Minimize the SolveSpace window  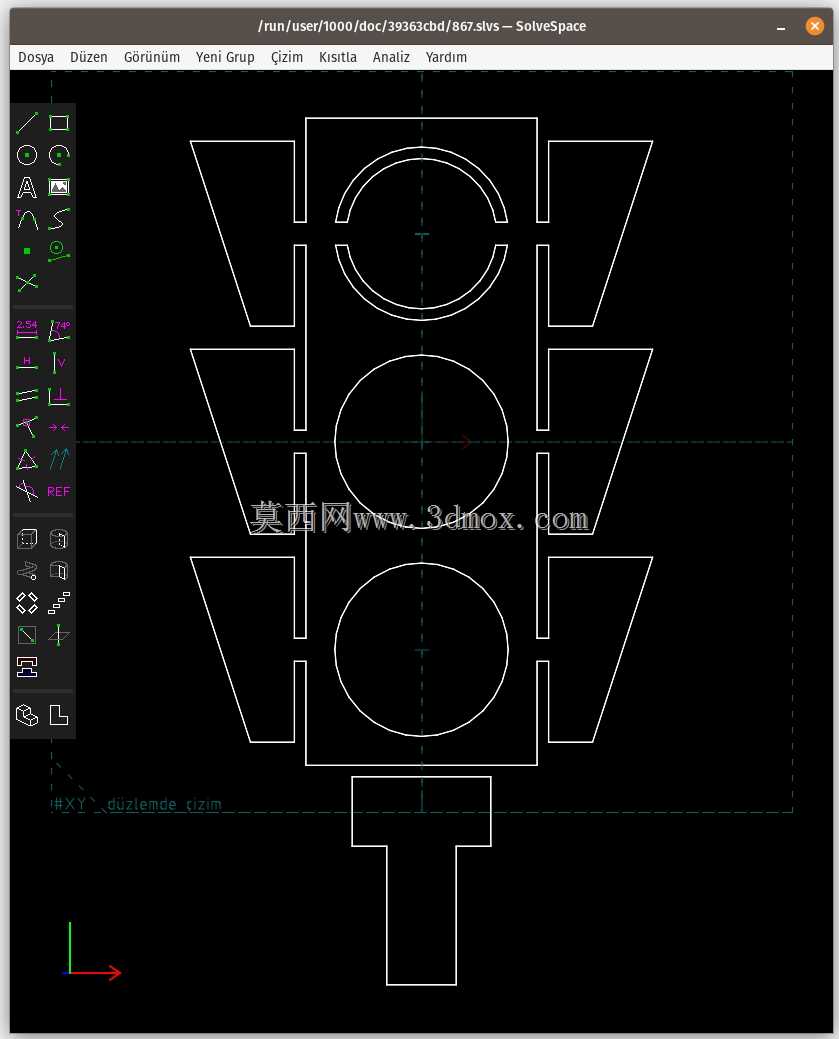[x=781, y=27]
